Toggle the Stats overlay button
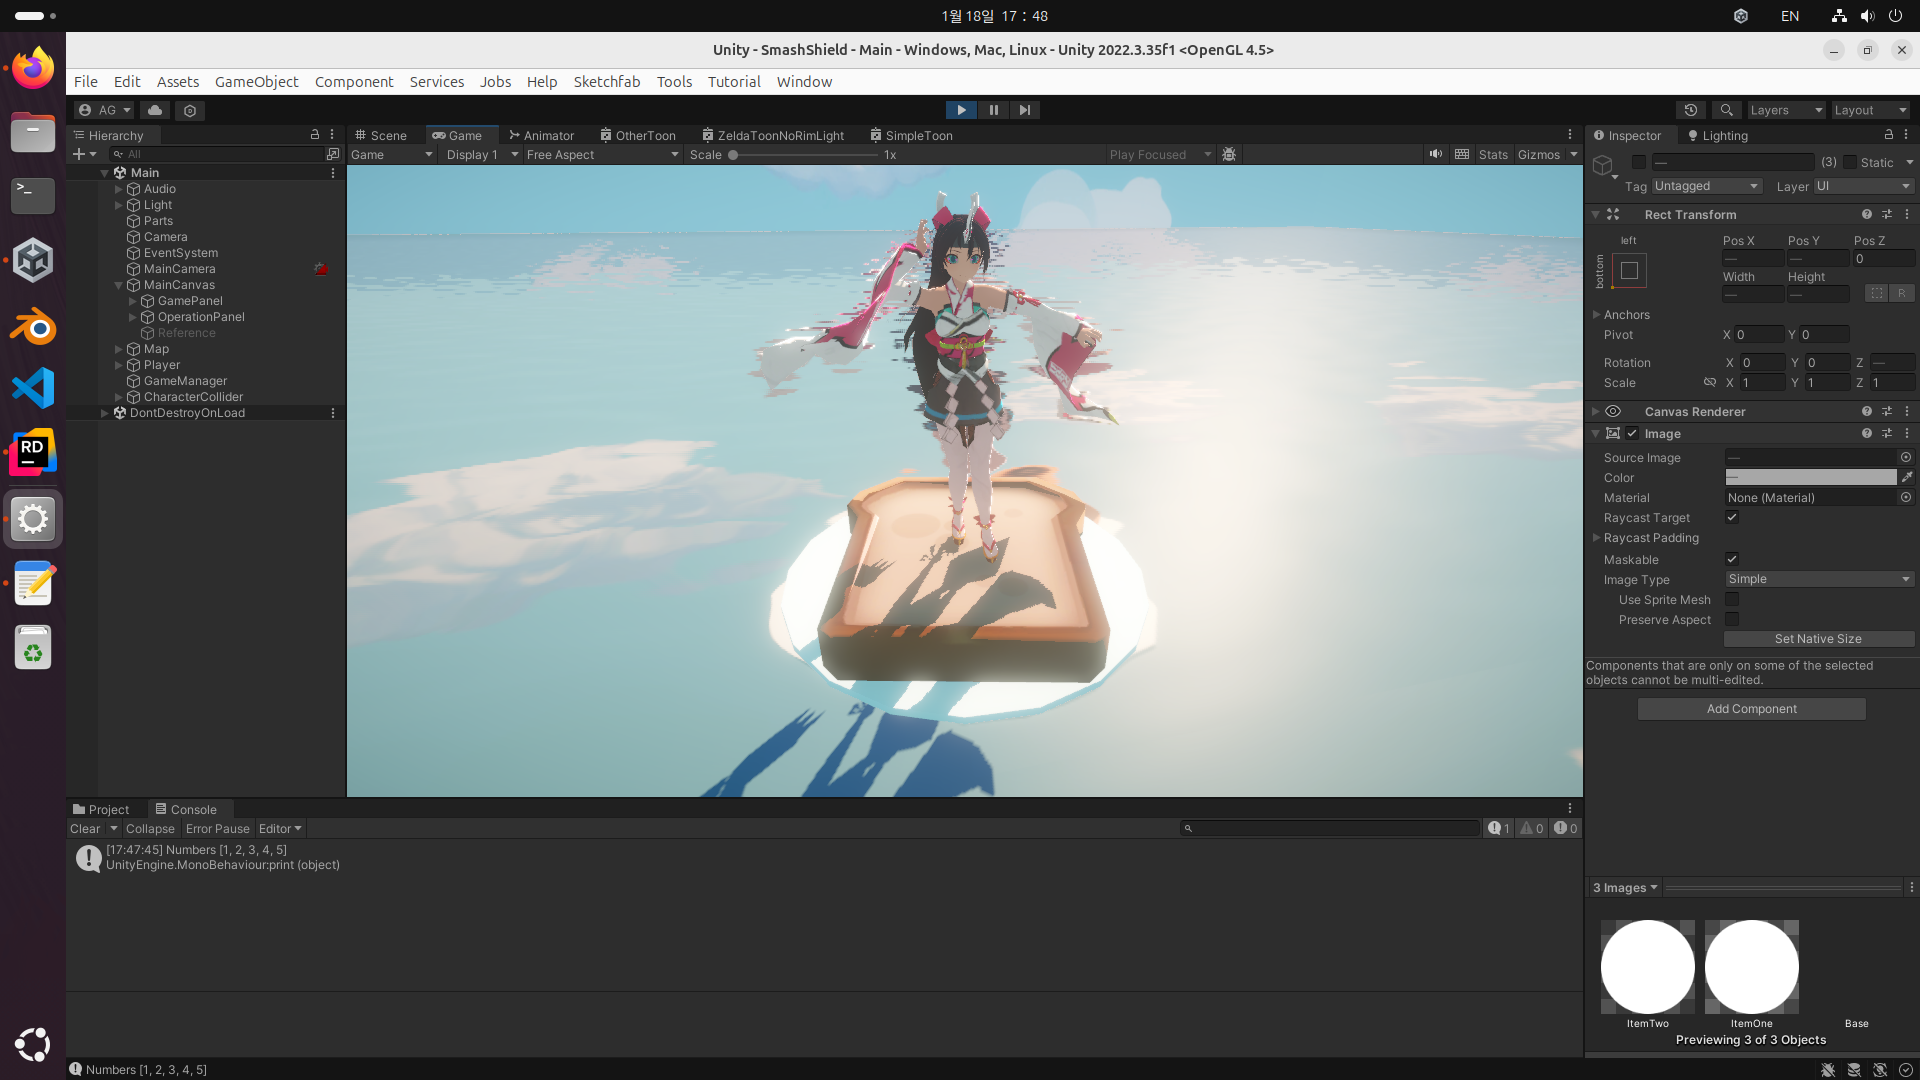Viewport: 1920px width, 1080px height. [x=1493, y=154]
